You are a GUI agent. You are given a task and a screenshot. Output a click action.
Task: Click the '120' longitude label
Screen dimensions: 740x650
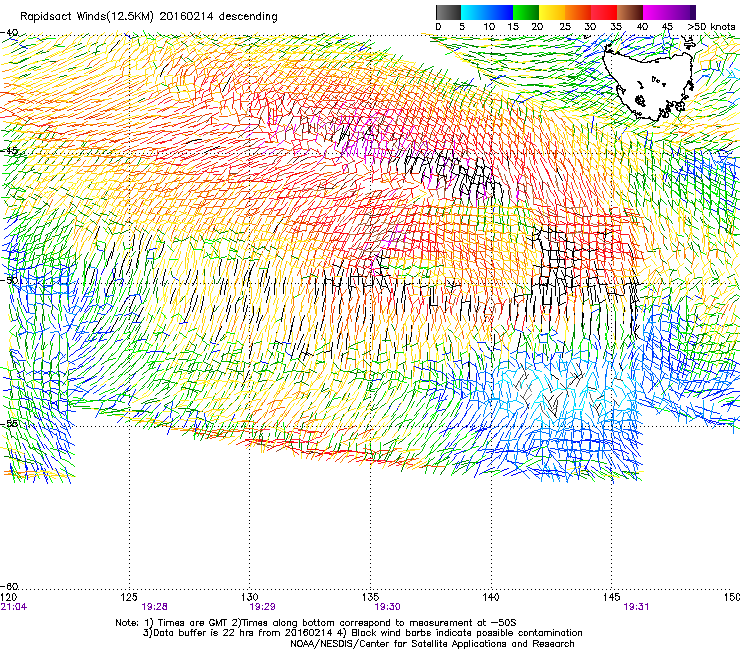point(8,597)
